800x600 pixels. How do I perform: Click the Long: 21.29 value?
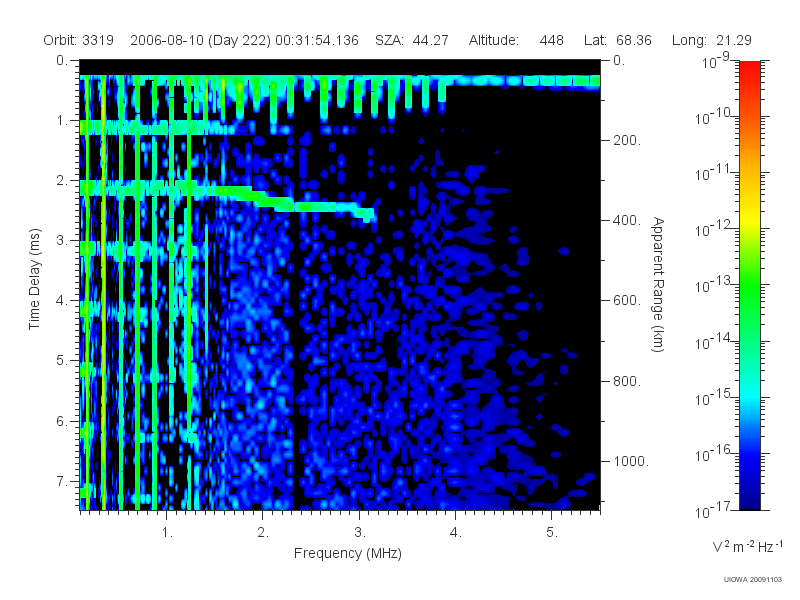(x=712, y=40)
